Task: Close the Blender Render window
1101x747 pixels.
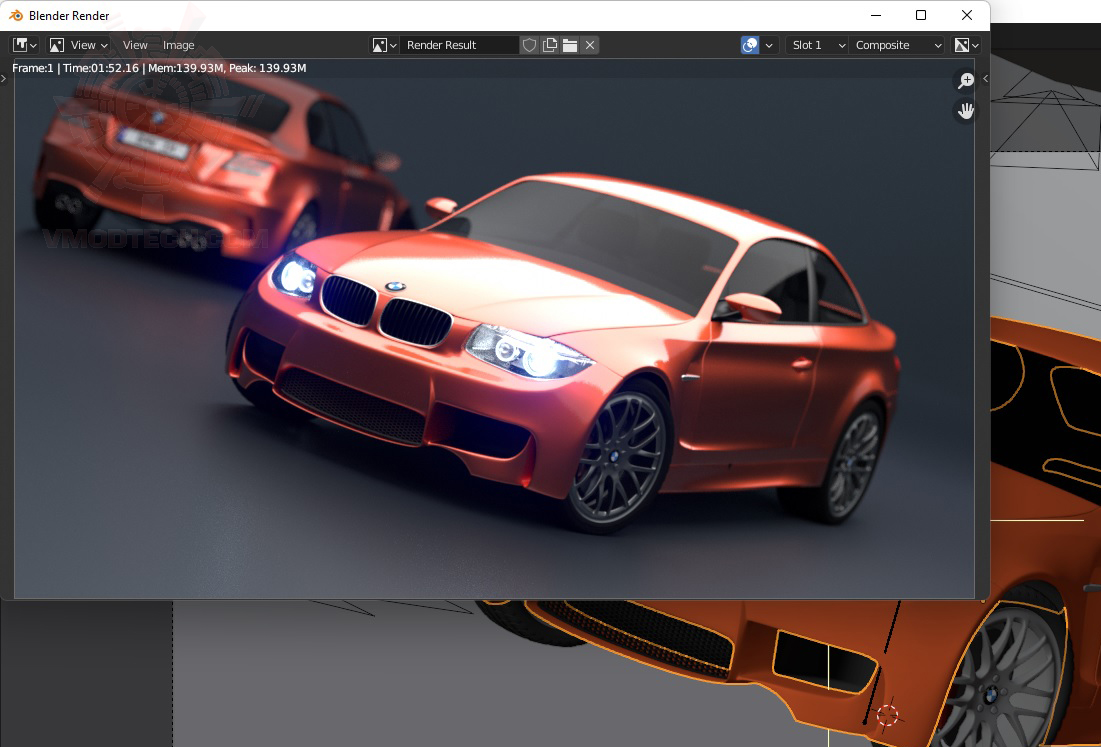Action: (x=967, y=15)
